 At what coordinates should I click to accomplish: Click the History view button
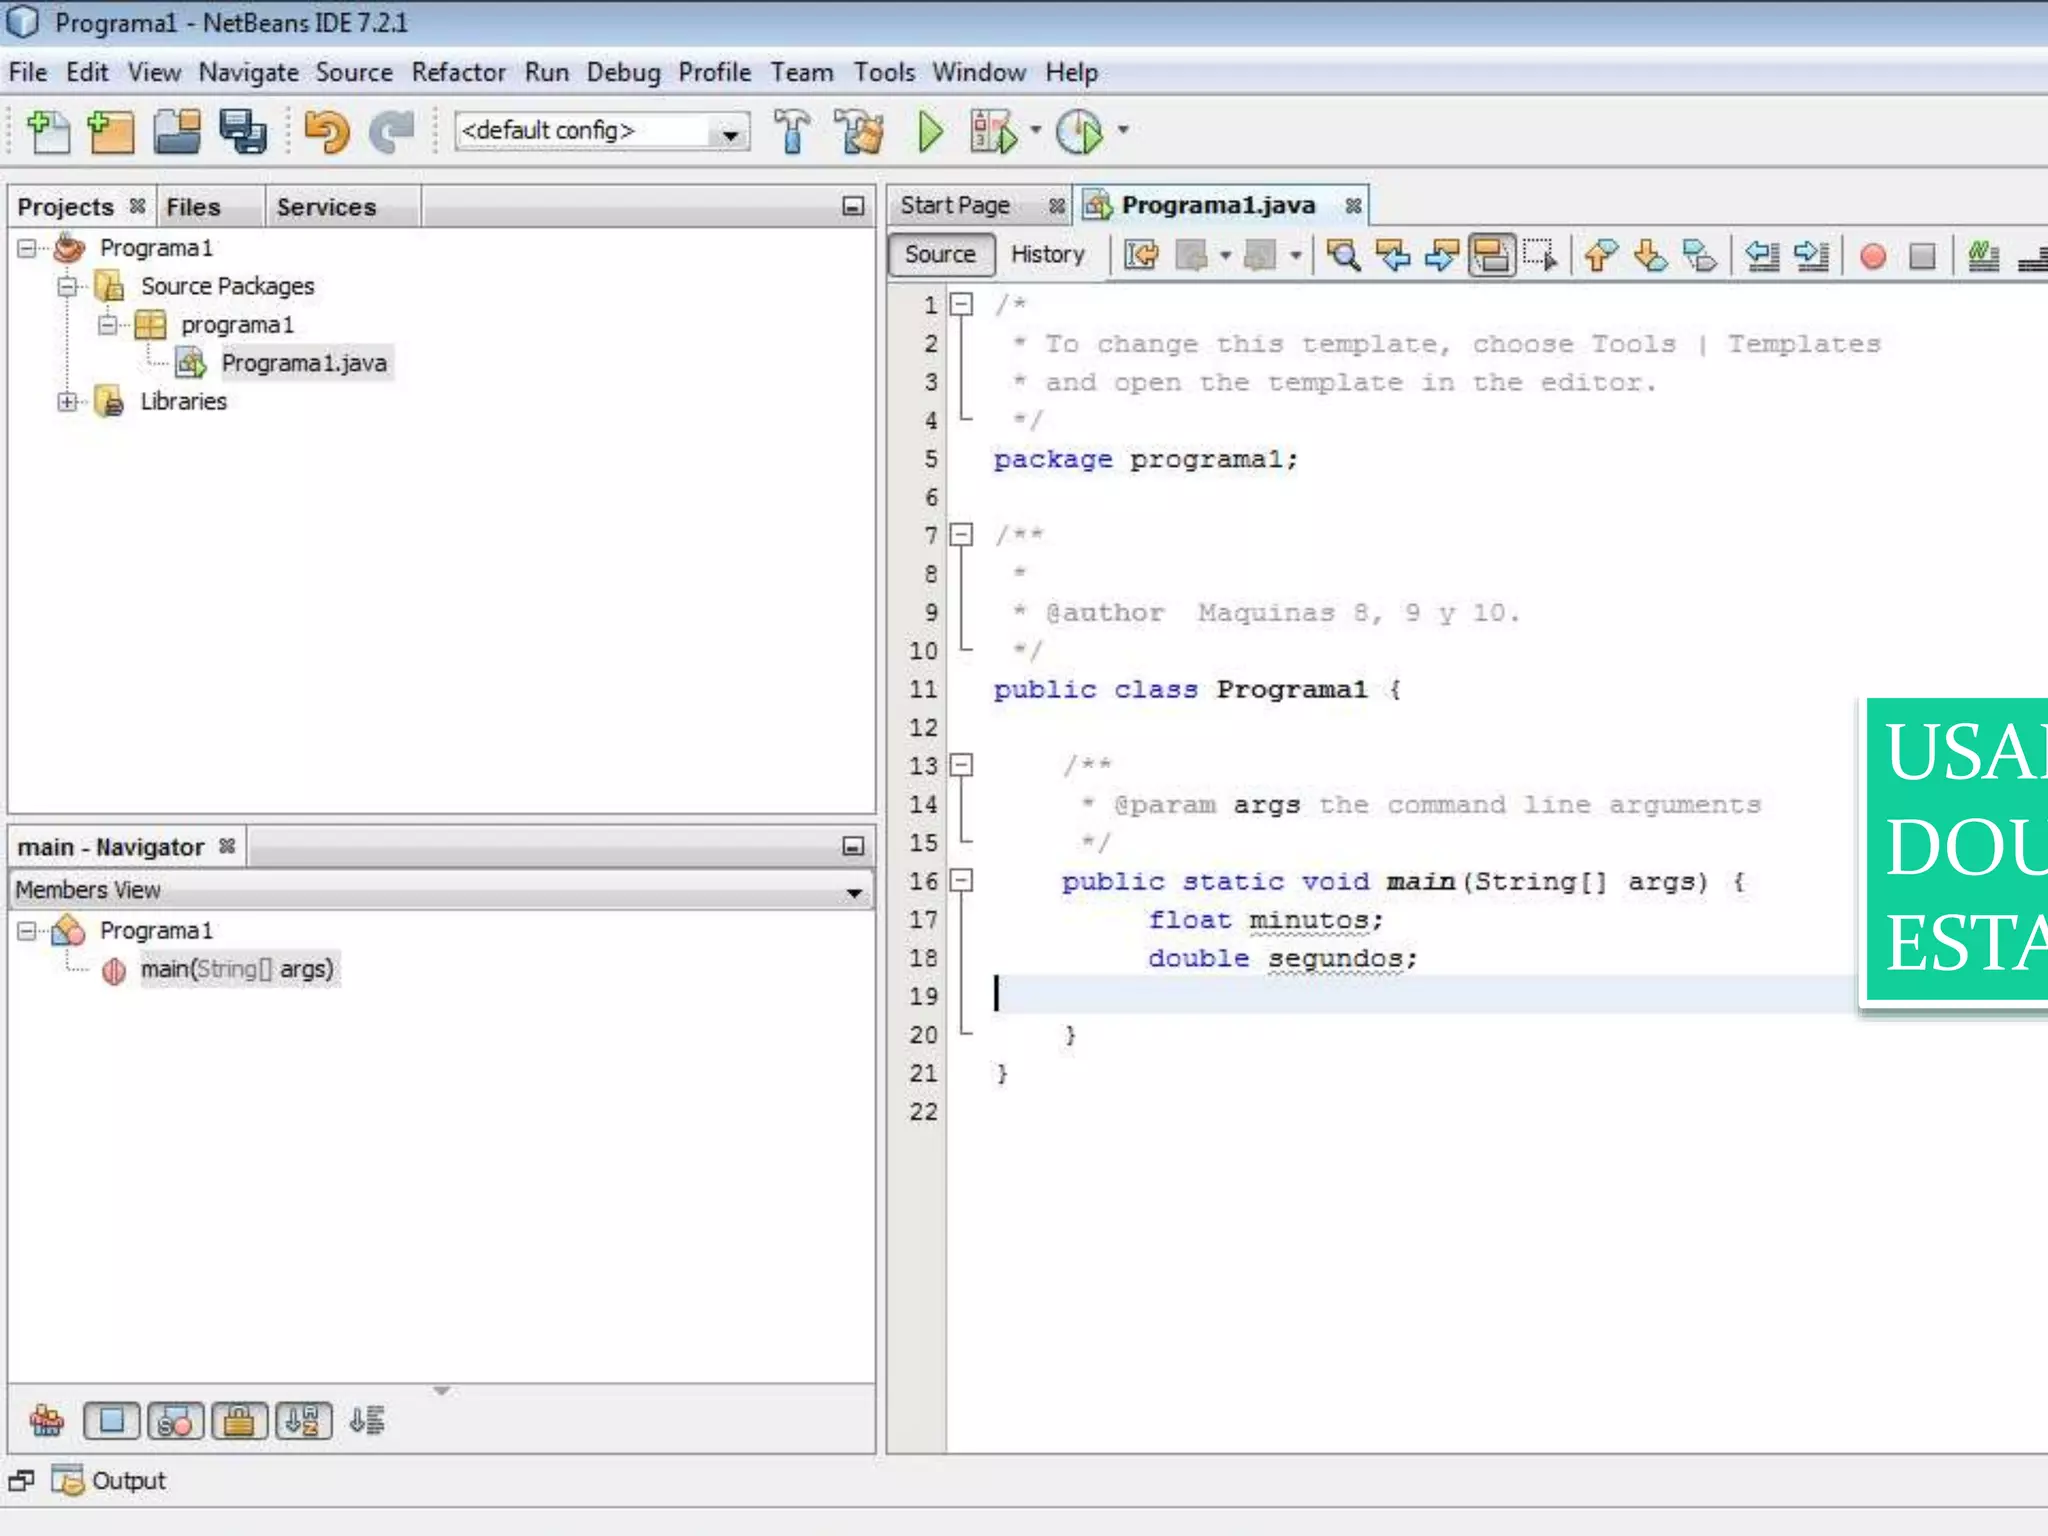tap(1047, 254)
